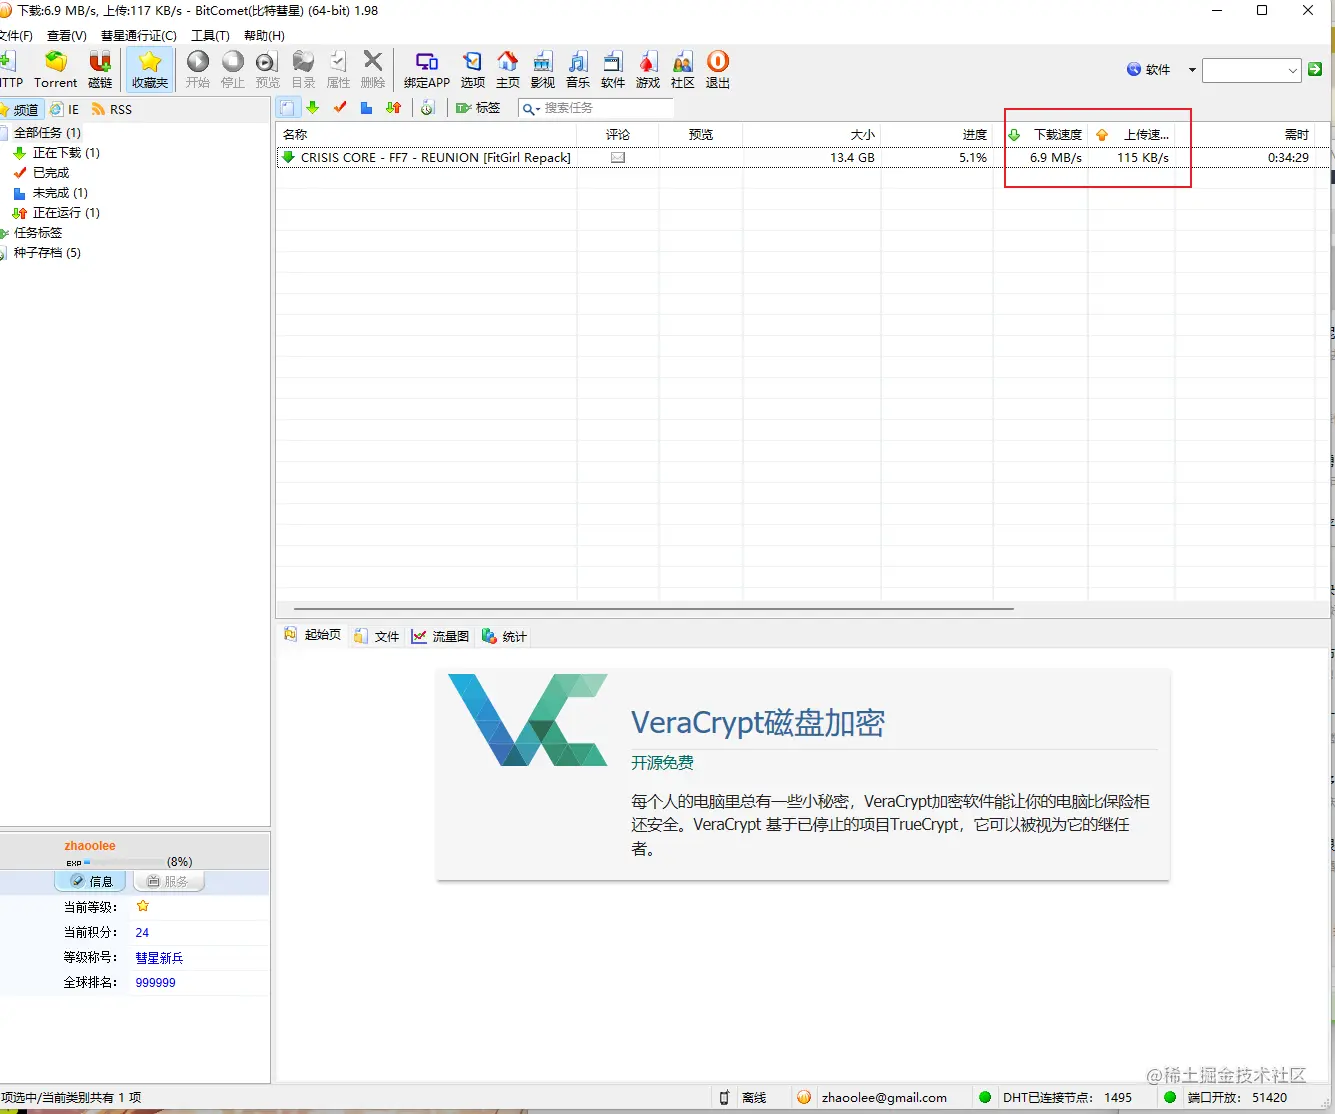This screenshot has height=1114, width=1335.
Task: Click the 彗星新兵 rank title link
Action: (x=159, y=958)
